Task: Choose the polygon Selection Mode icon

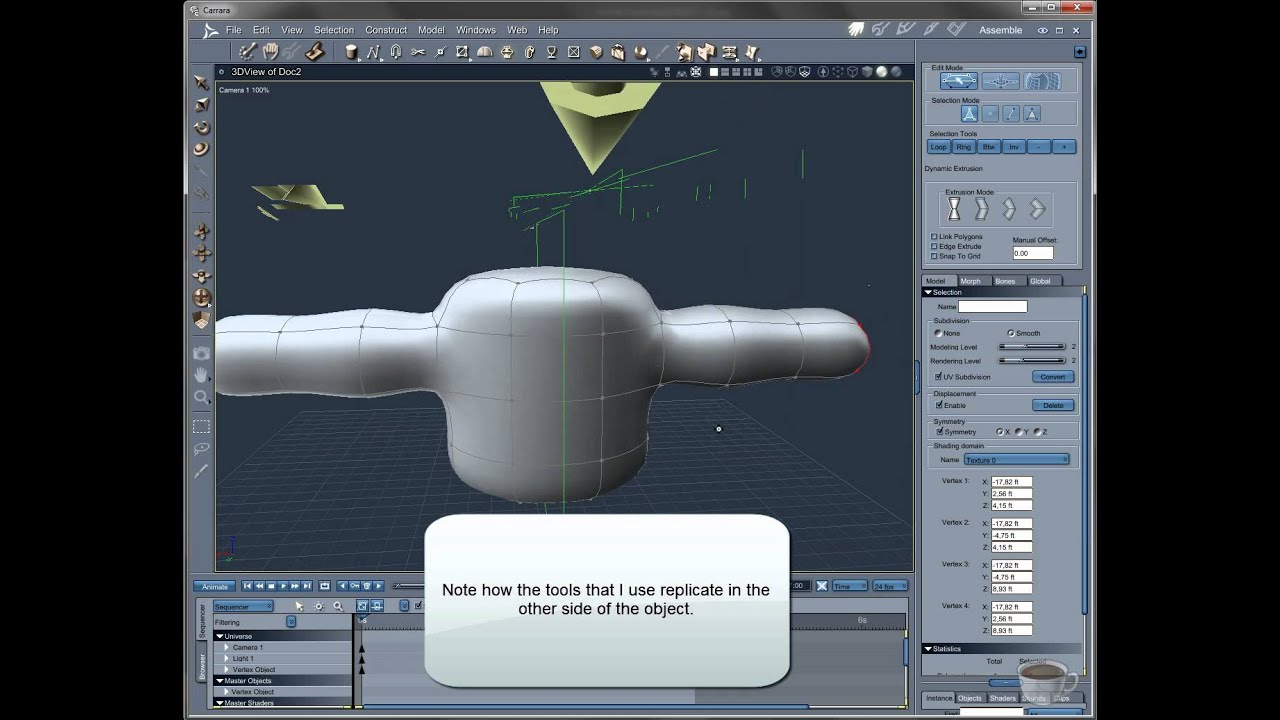Action: coord(1032,114)
